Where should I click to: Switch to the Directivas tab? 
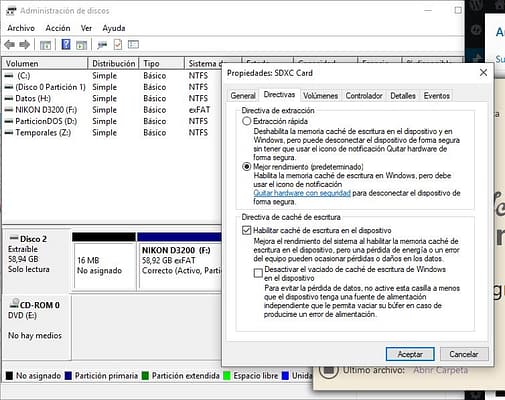point(279,95)
